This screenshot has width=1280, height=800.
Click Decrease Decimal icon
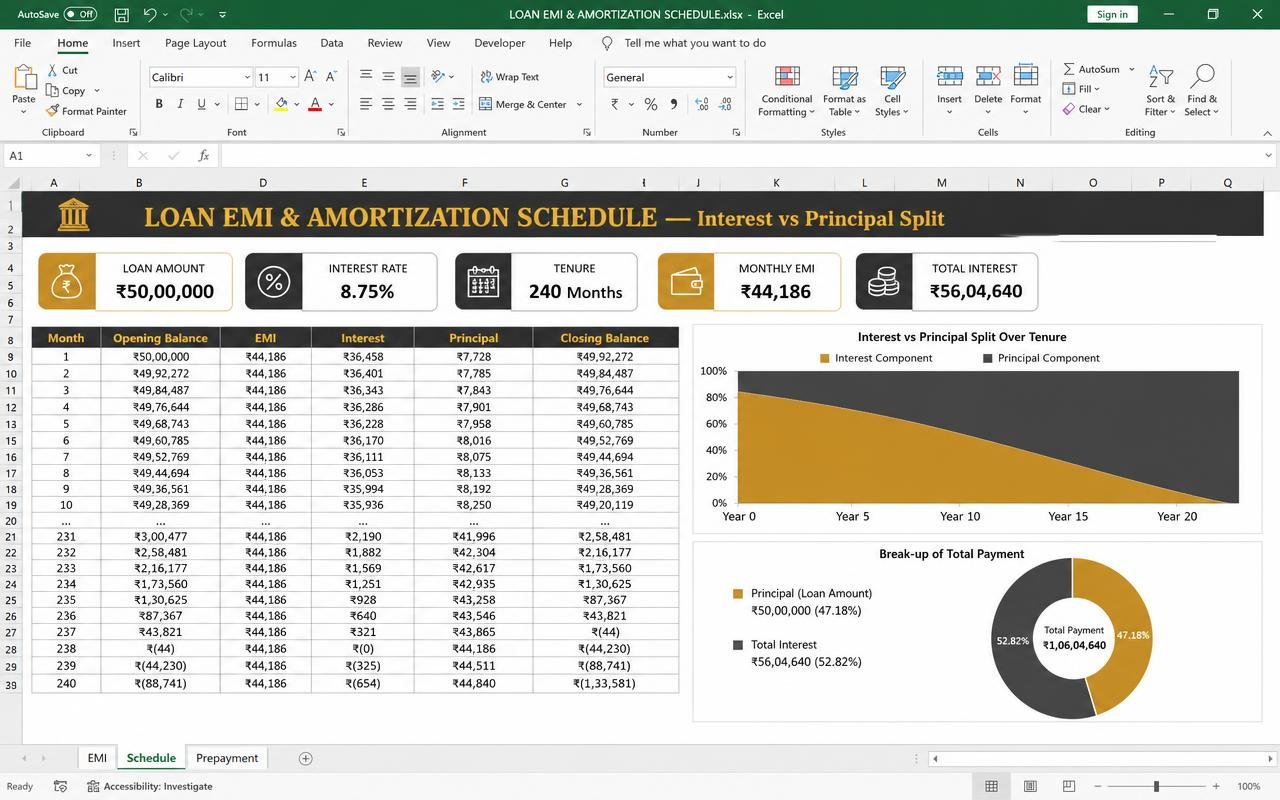click(x=723, y=104)
